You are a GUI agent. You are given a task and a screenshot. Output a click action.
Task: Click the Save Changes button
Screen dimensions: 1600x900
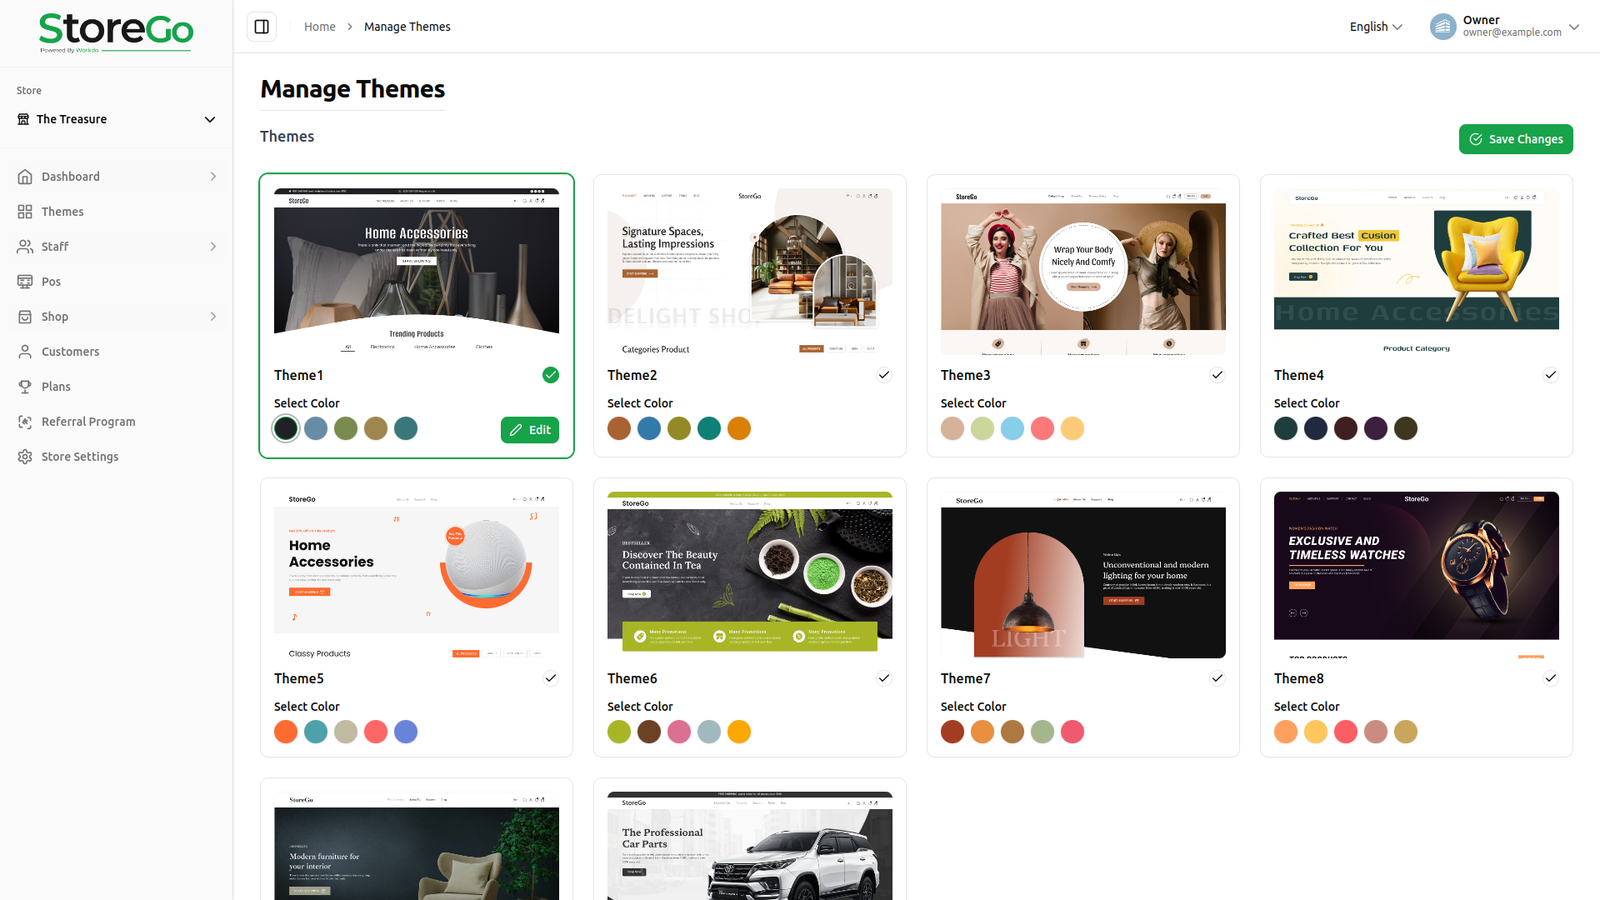coord(1515,139)
